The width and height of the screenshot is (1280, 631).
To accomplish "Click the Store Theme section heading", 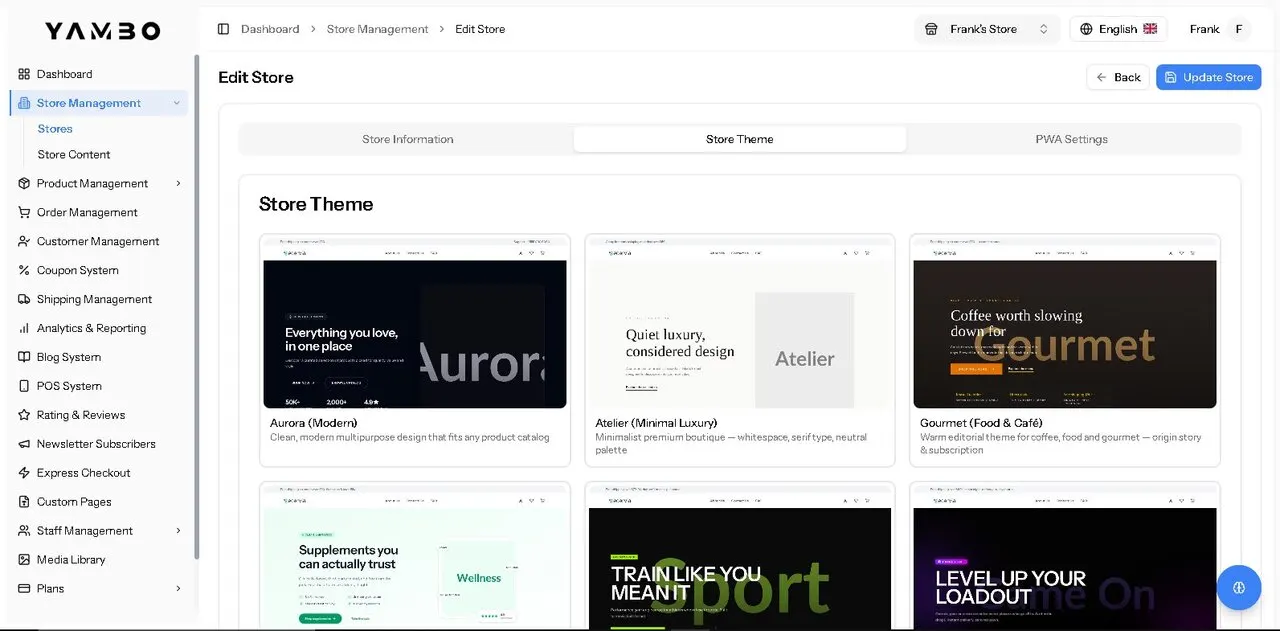I will click(x=316, y=204).
